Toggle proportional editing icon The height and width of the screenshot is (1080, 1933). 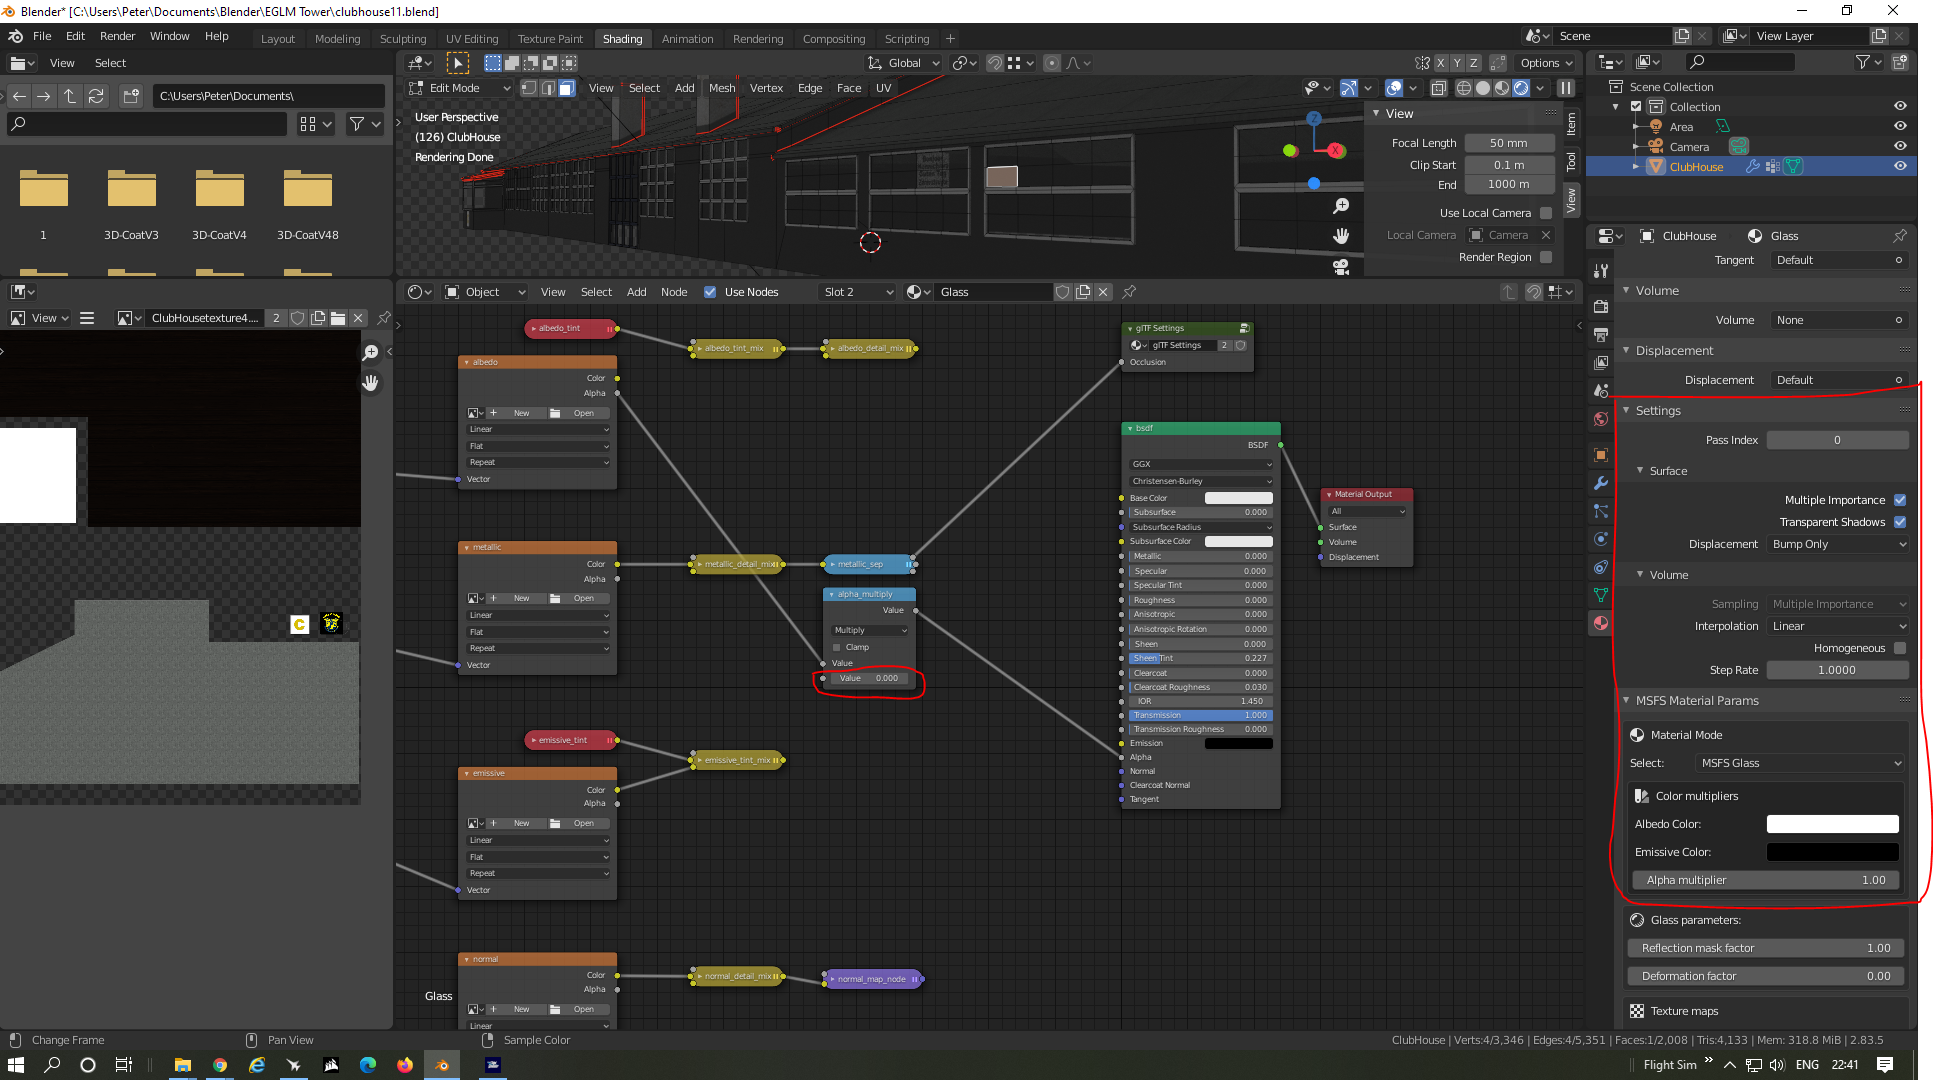point(1052,63)
